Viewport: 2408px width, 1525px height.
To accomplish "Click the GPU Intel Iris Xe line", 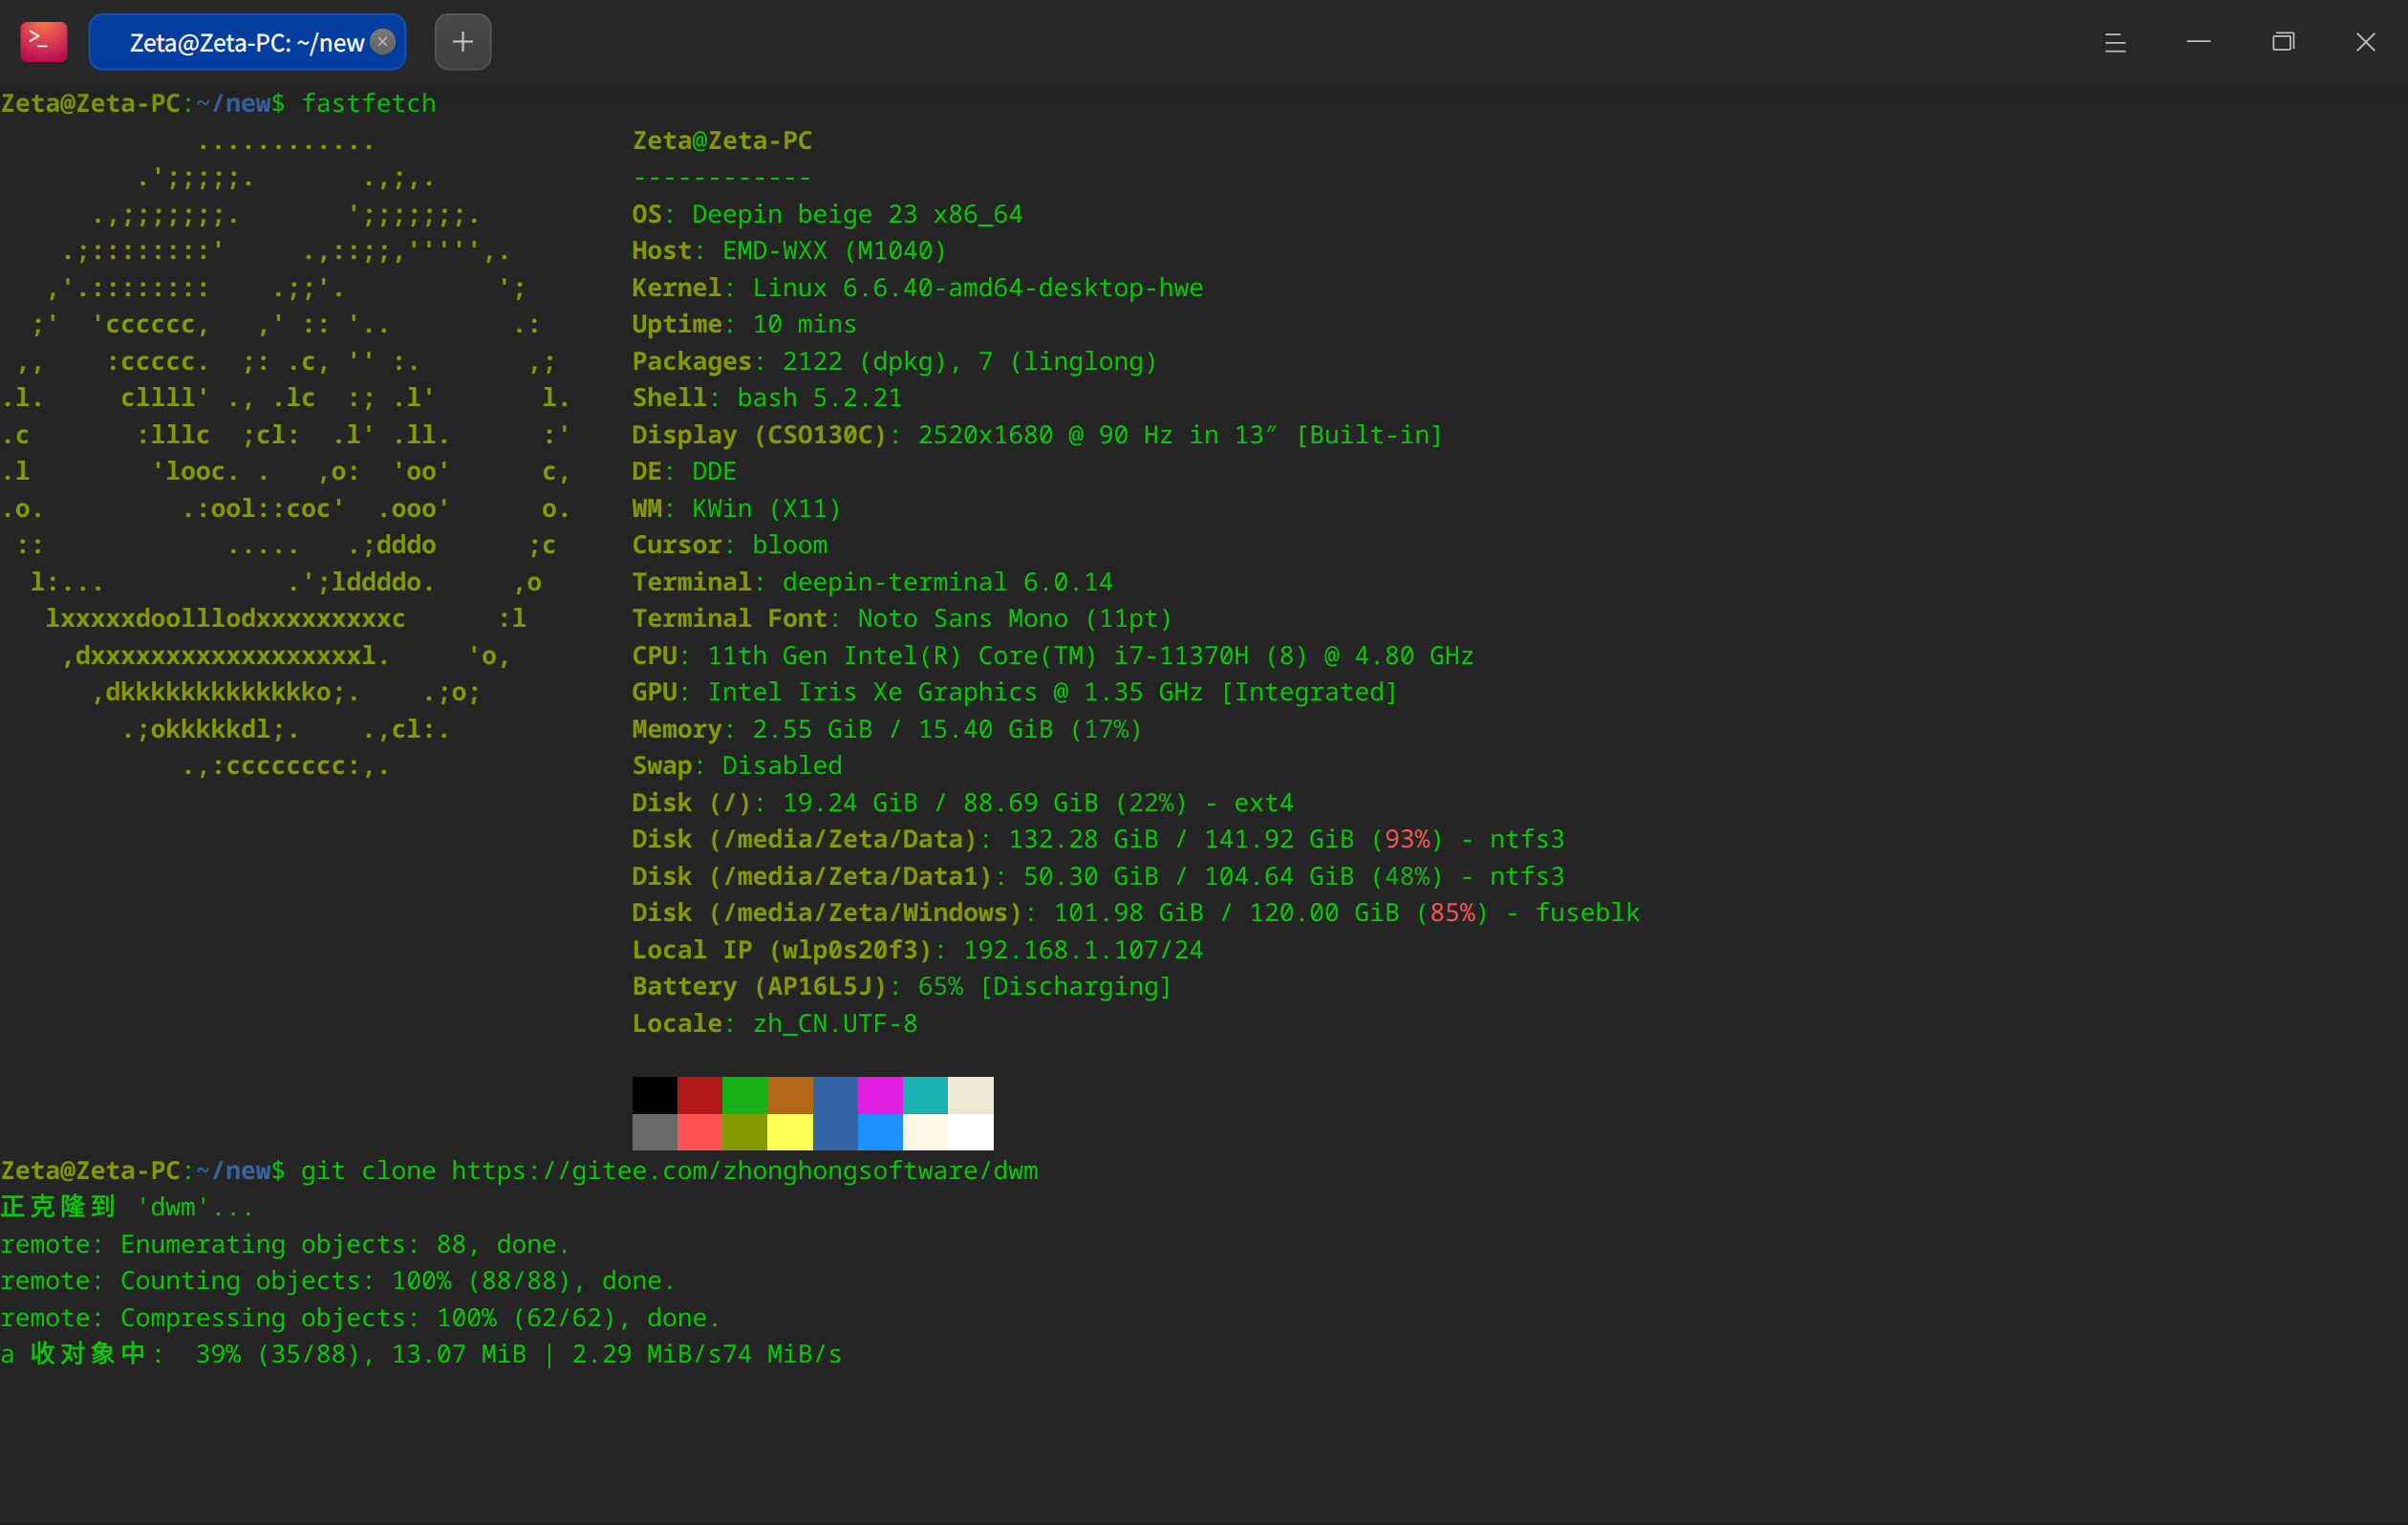I will coord(1014,692).
